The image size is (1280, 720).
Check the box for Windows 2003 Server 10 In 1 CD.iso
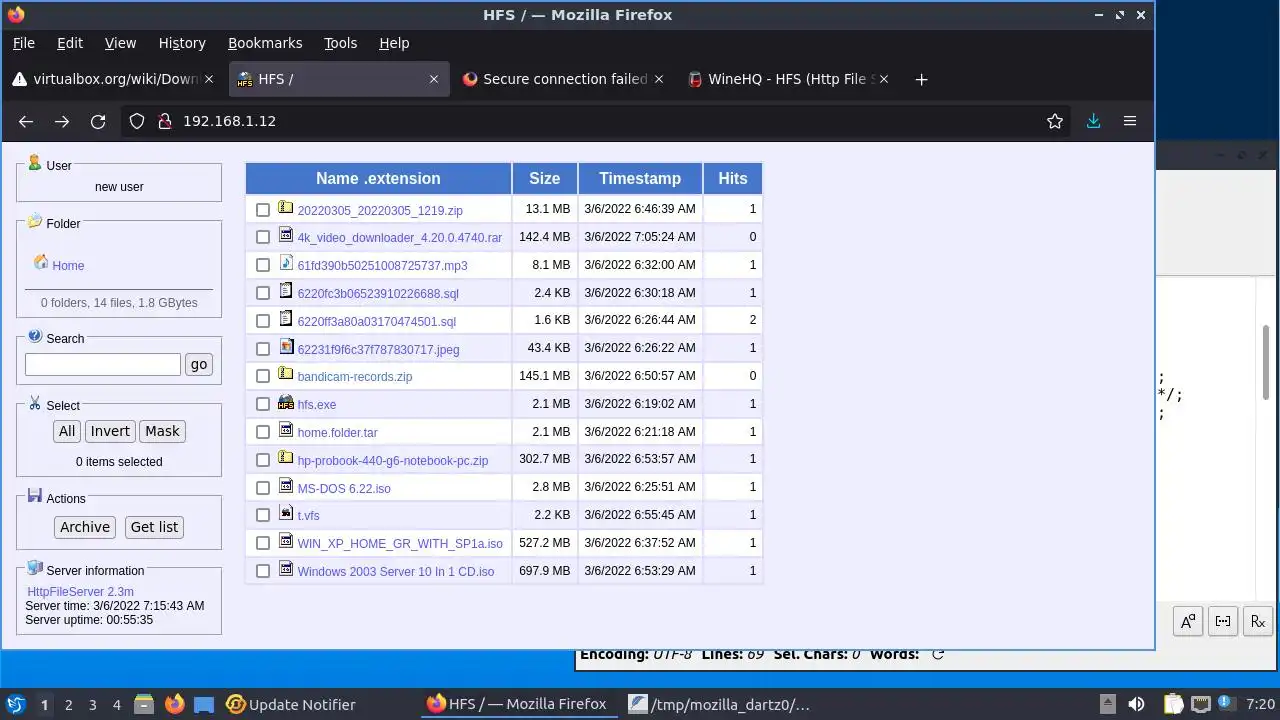[263, 571]
